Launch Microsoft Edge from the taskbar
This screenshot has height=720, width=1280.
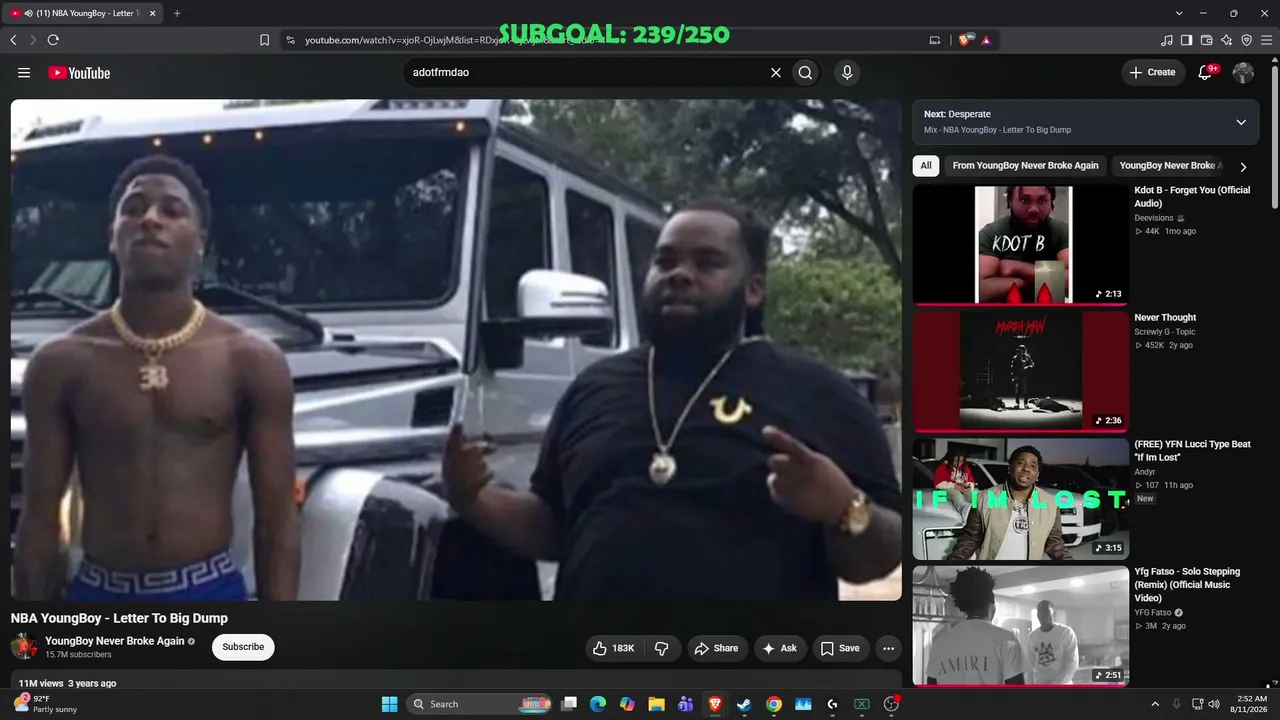(598, 704)
